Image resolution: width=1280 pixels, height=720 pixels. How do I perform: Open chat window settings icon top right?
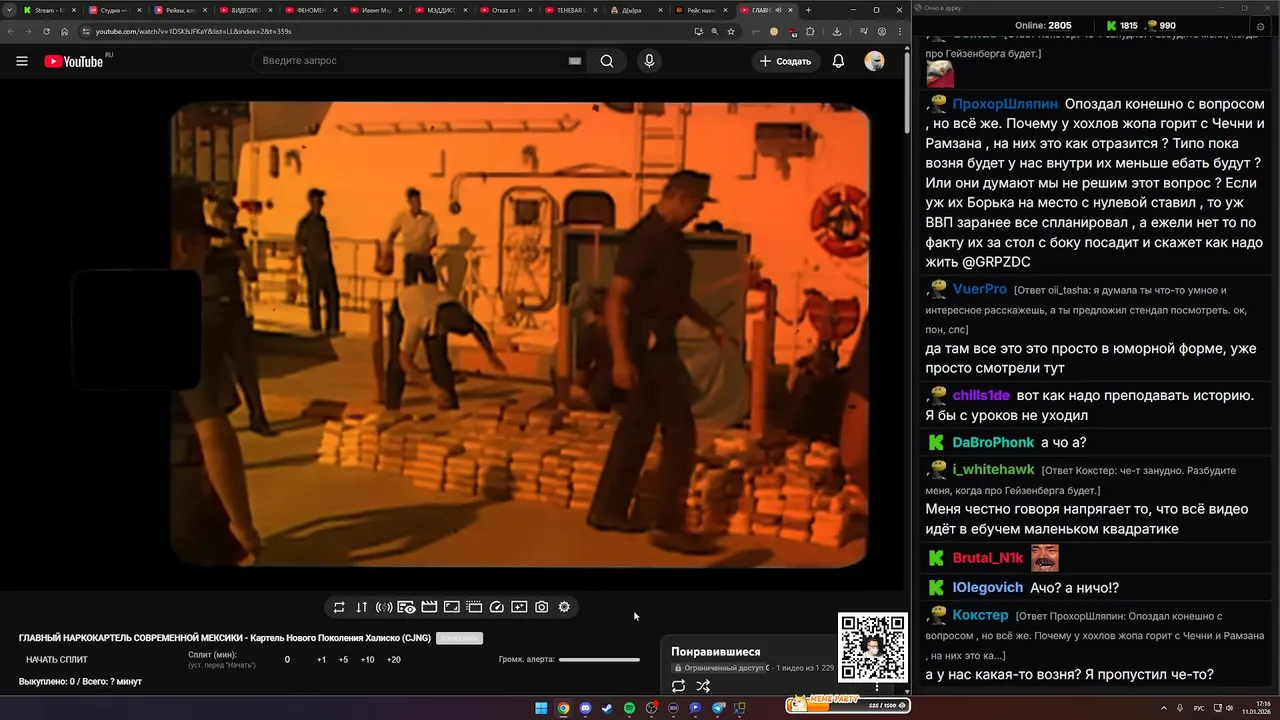click(x=1260, y=26)
